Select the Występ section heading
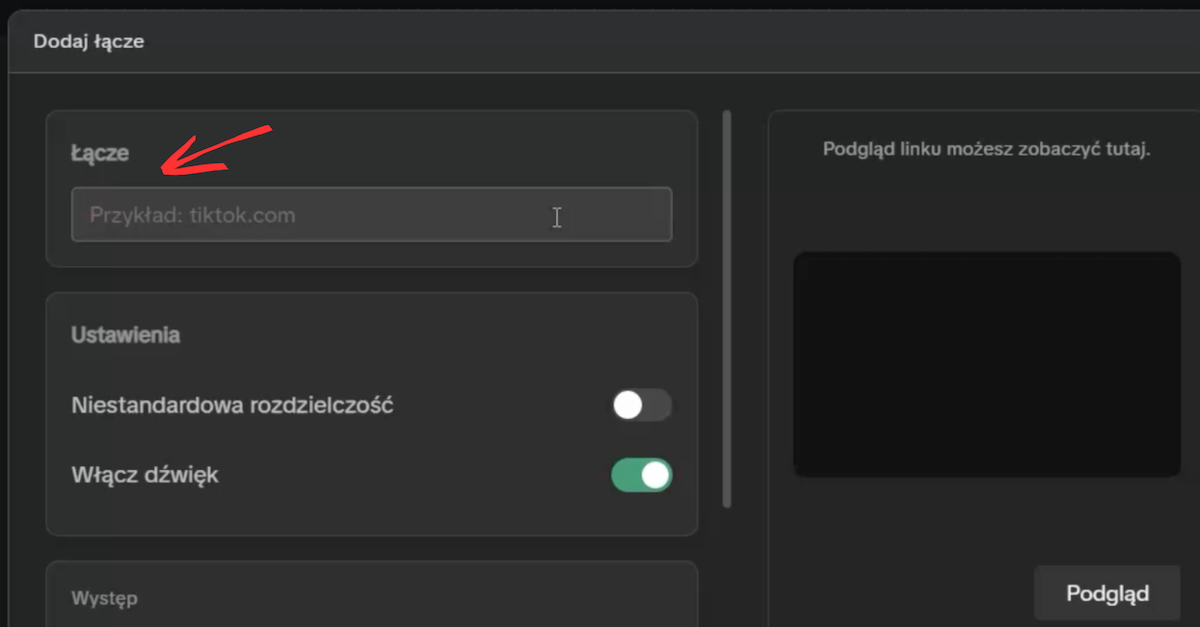The image size is (1200, 627). 104,599
